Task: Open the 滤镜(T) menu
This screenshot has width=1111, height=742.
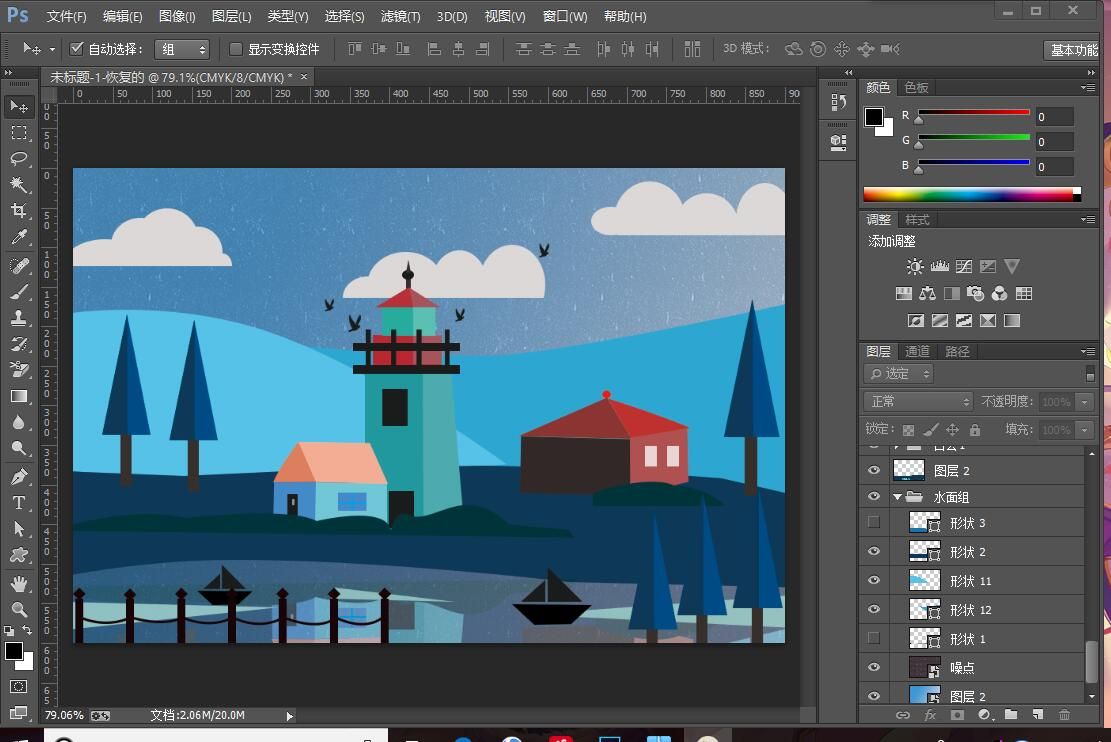Action: 400,17
